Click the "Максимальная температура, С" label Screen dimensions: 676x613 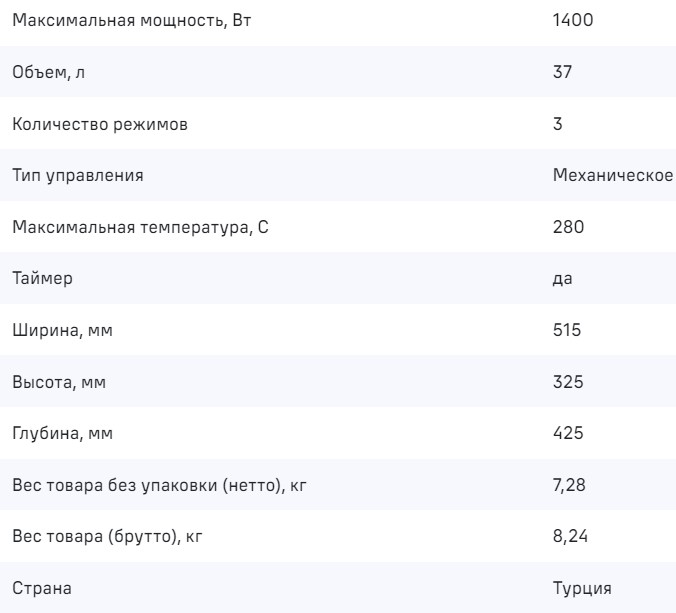click(x=141, y=227)
